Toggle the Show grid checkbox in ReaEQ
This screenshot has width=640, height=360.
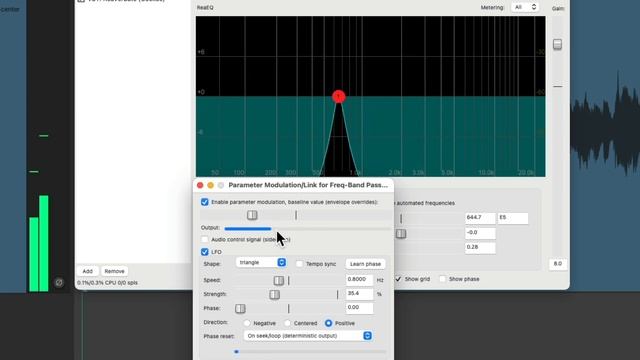click(x=398, y=279)
